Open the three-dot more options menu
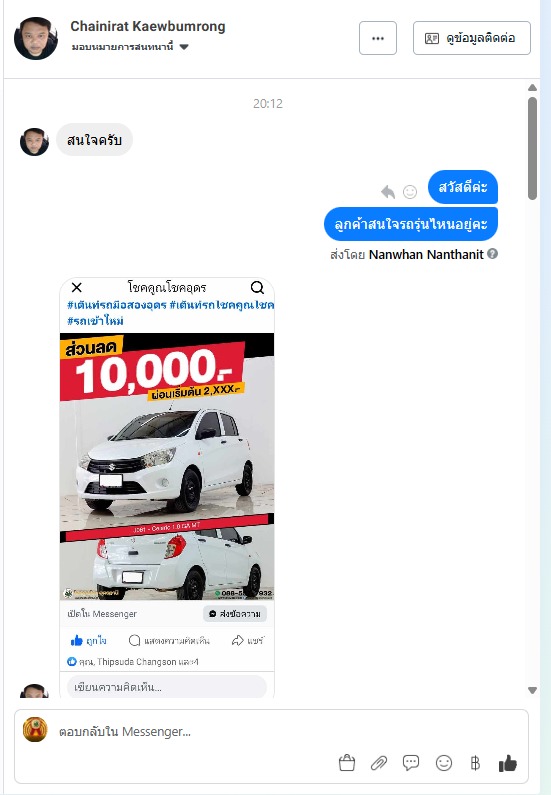 (x=378, y=38)
